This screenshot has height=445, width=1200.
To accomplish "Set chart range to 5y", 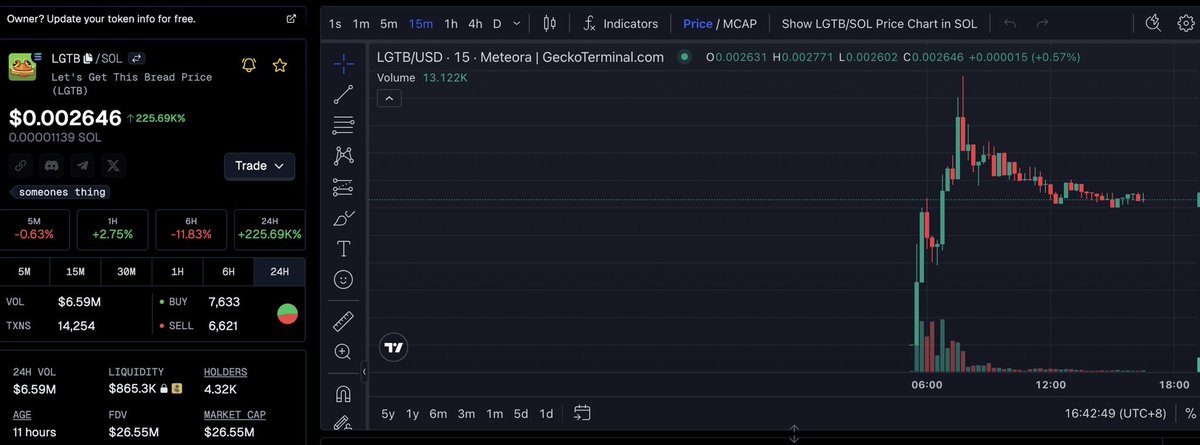I will pos(388,414).
